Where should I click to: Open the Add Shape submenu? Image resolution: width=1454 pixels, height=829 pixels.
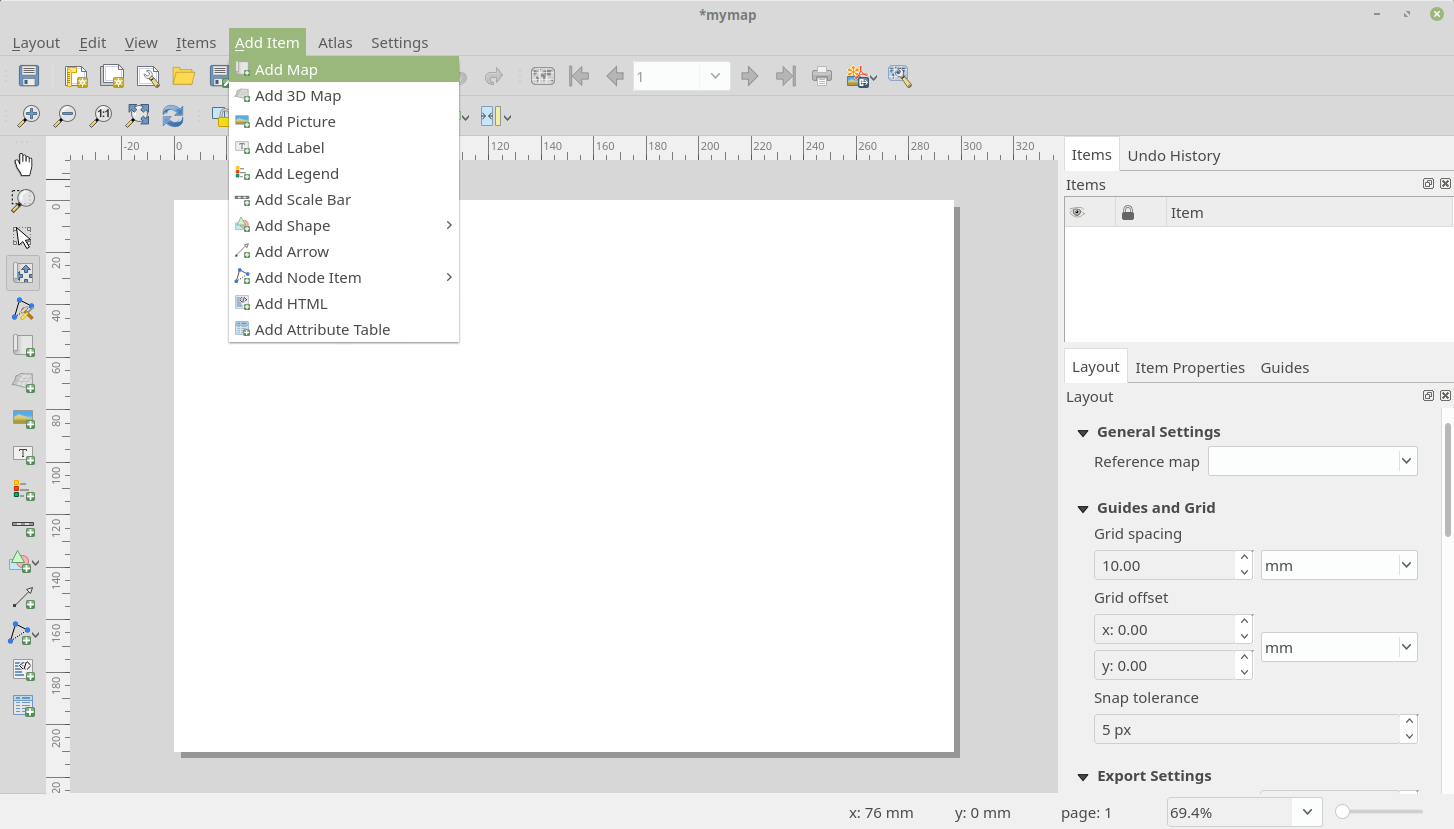[x=344, y=225]
